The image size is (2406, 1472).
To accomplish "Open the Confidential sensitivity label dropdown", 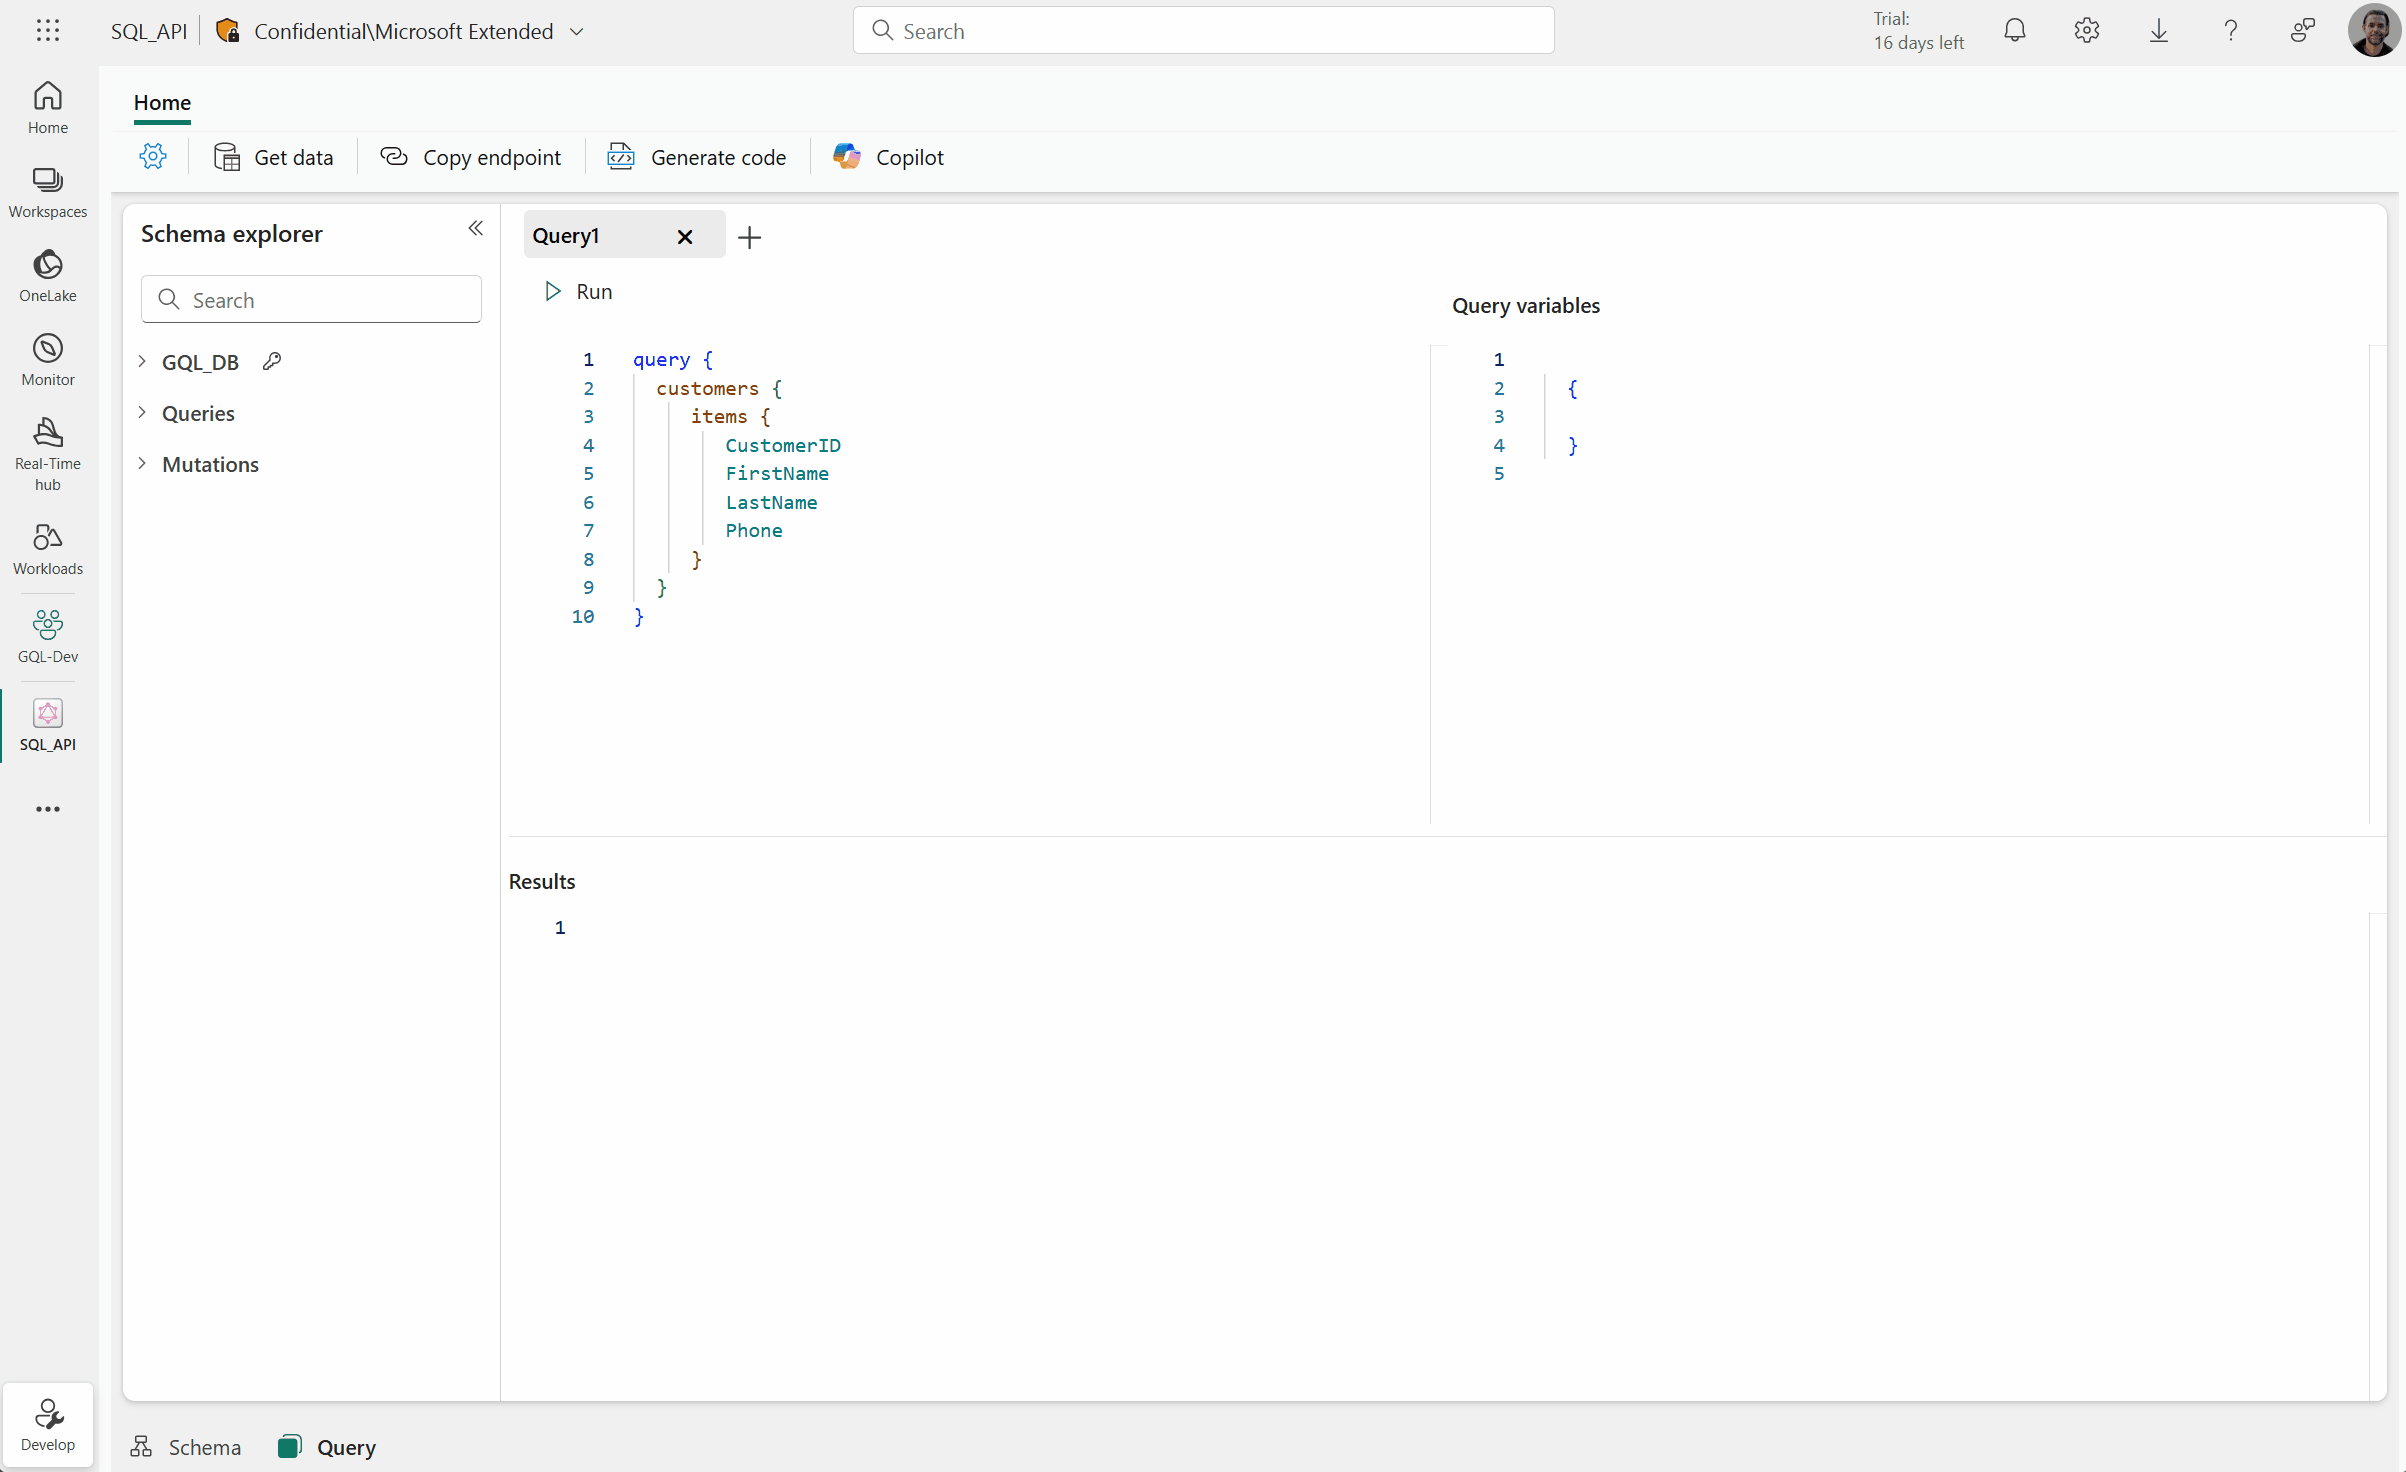I will [x=577, y=31].
